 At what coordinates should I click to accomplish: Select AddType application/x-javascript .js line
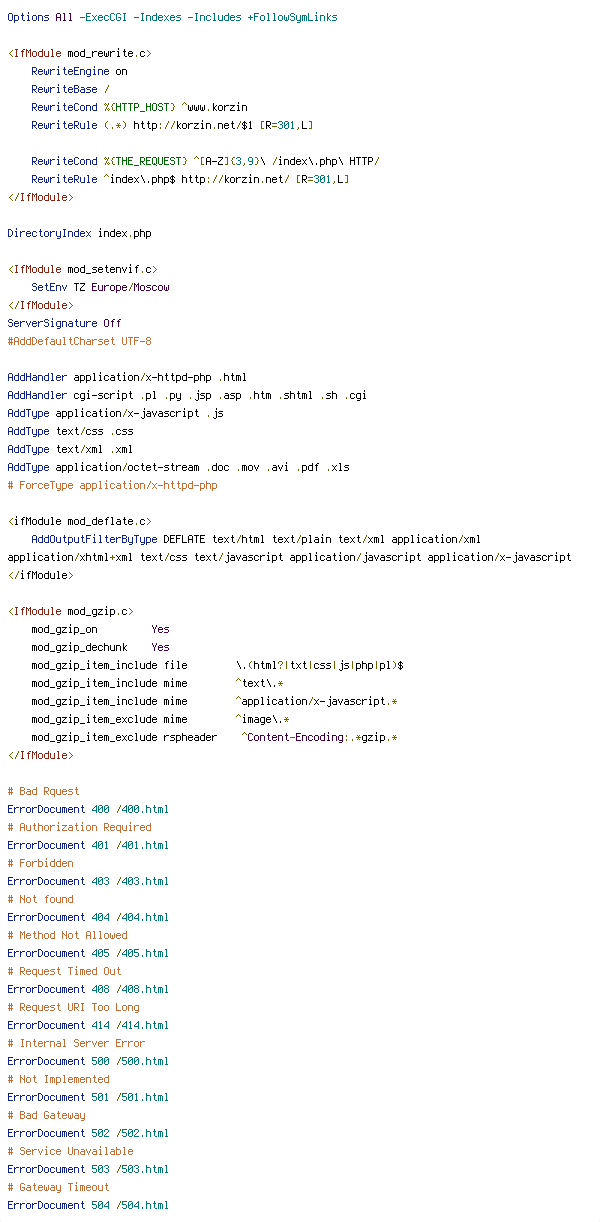115,413
